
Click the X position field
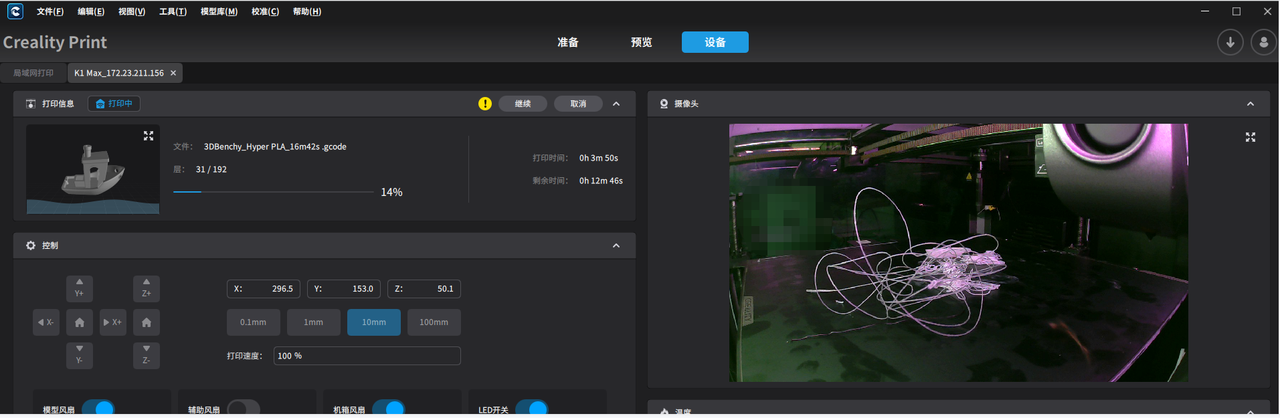[263, 288]
